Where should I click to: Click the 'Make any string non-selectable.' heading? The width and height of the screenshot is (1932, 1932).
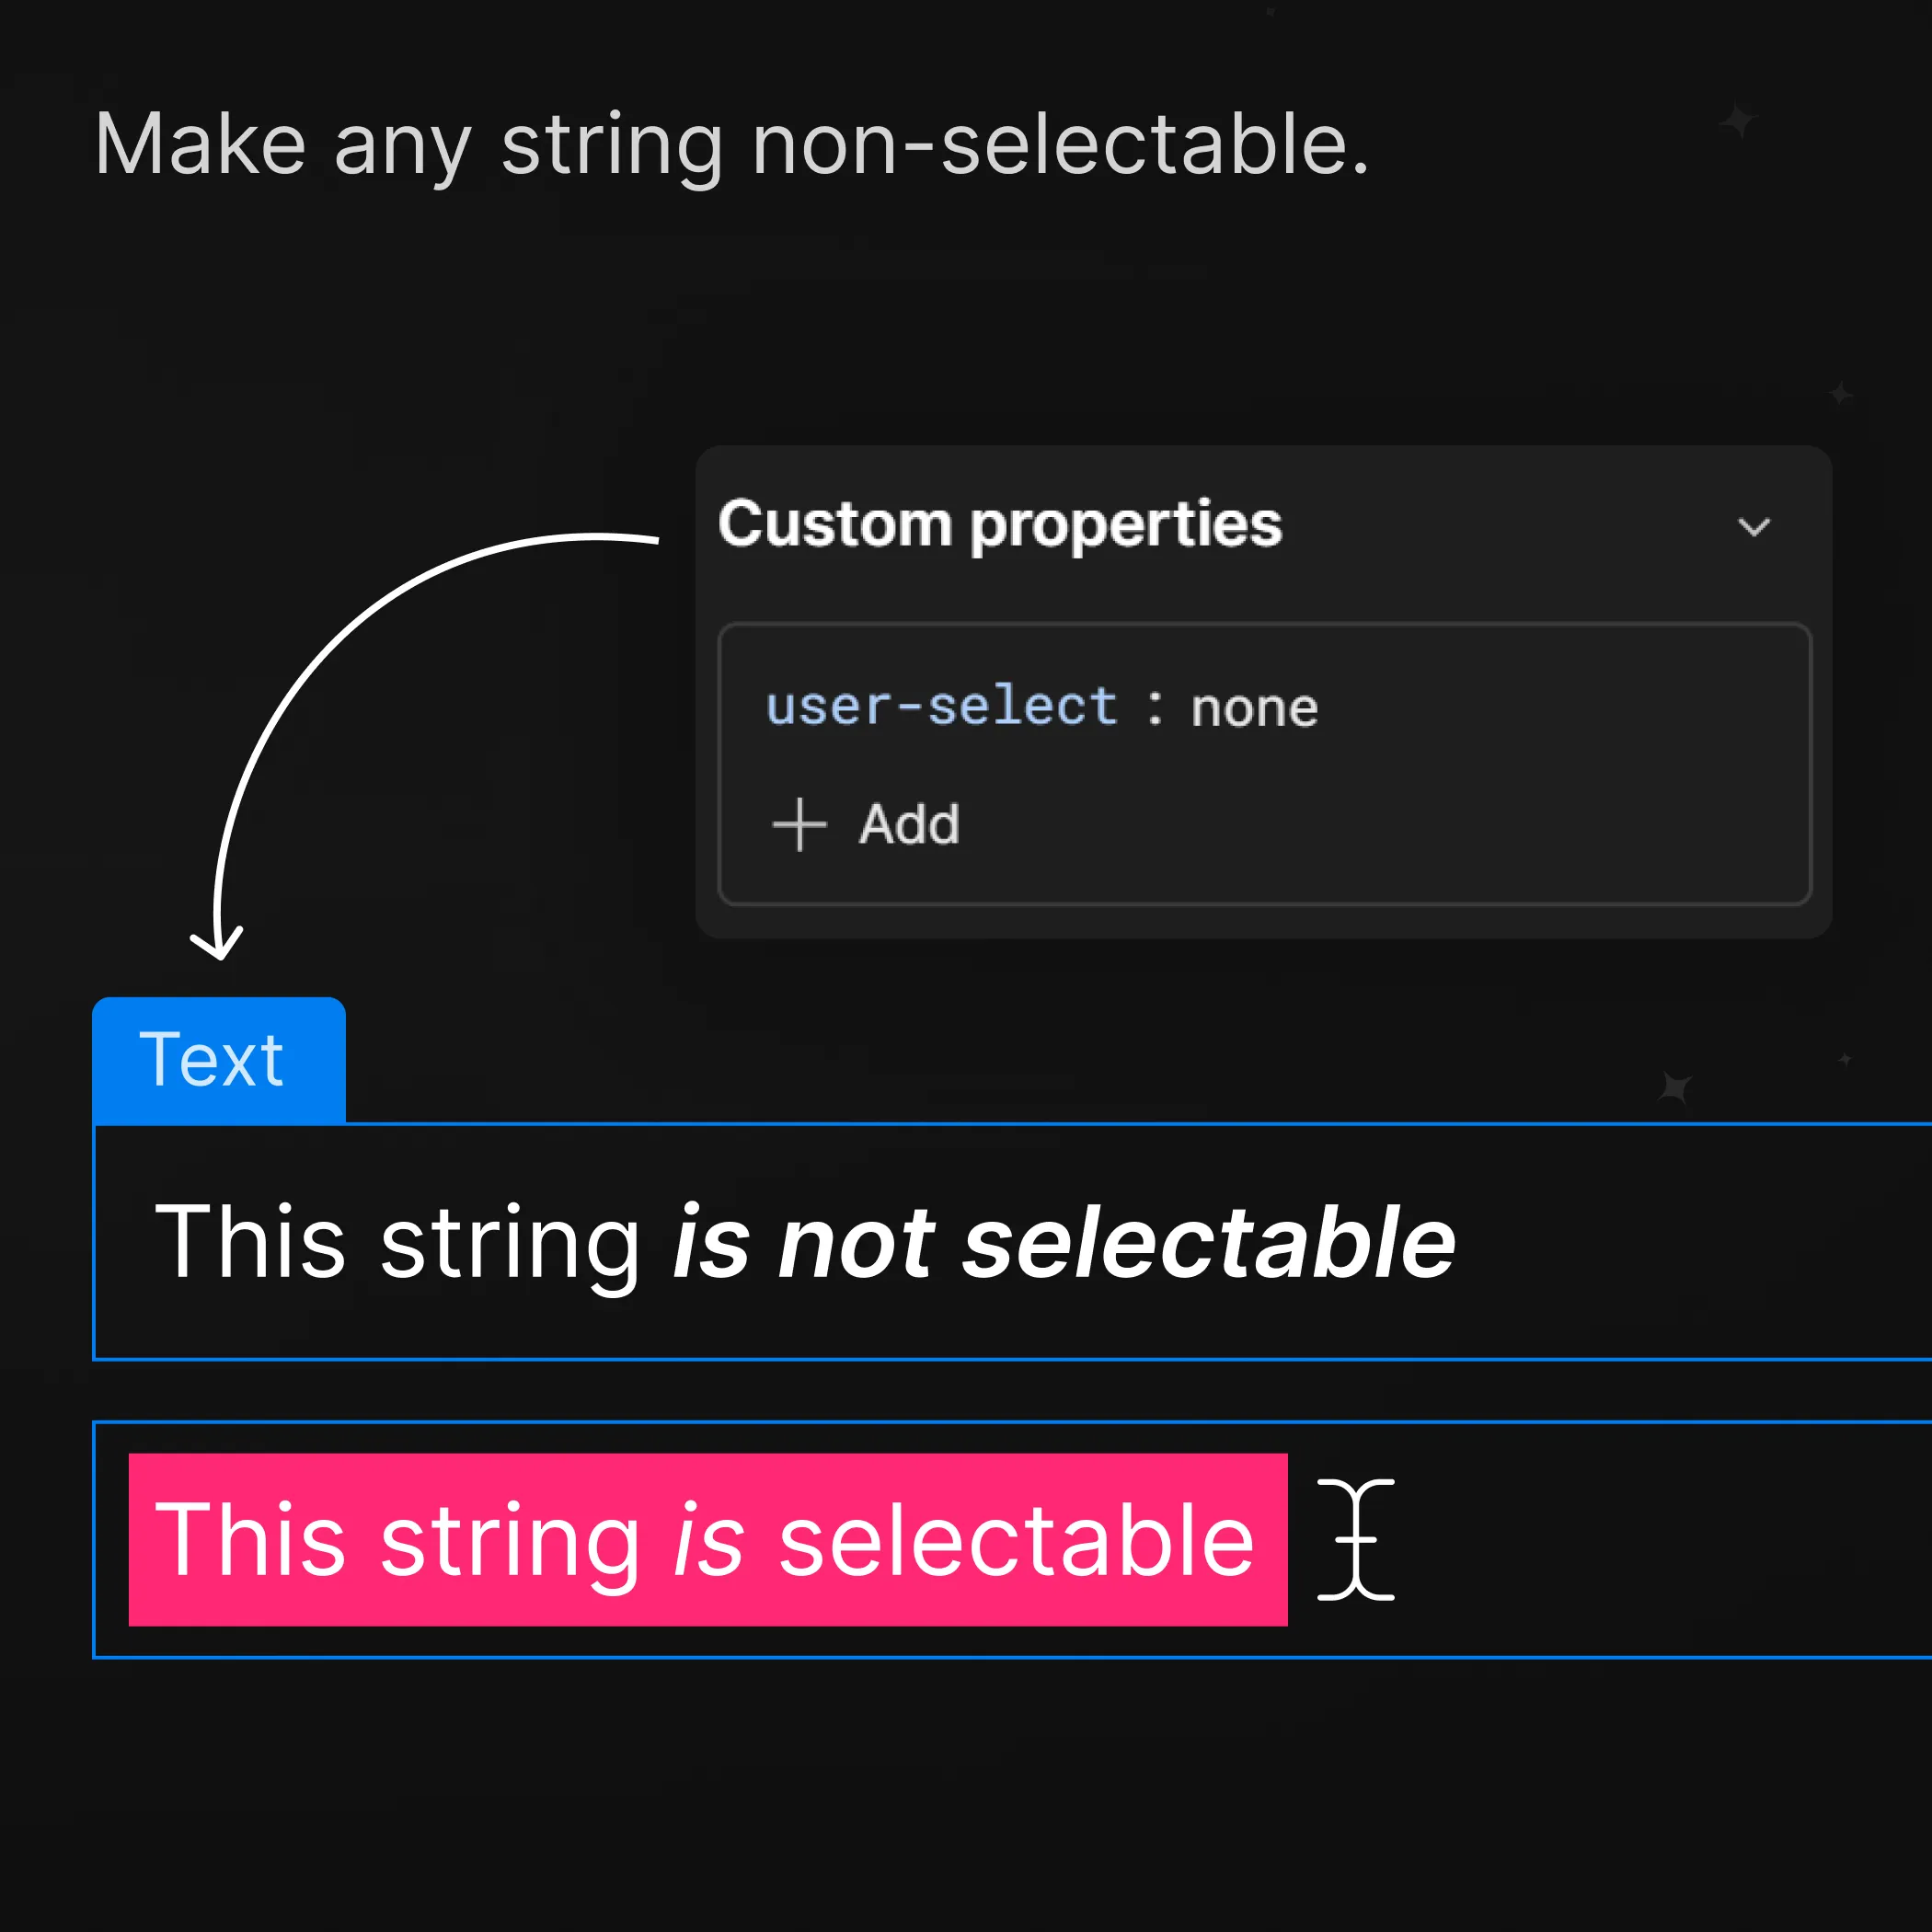[731, 145]
